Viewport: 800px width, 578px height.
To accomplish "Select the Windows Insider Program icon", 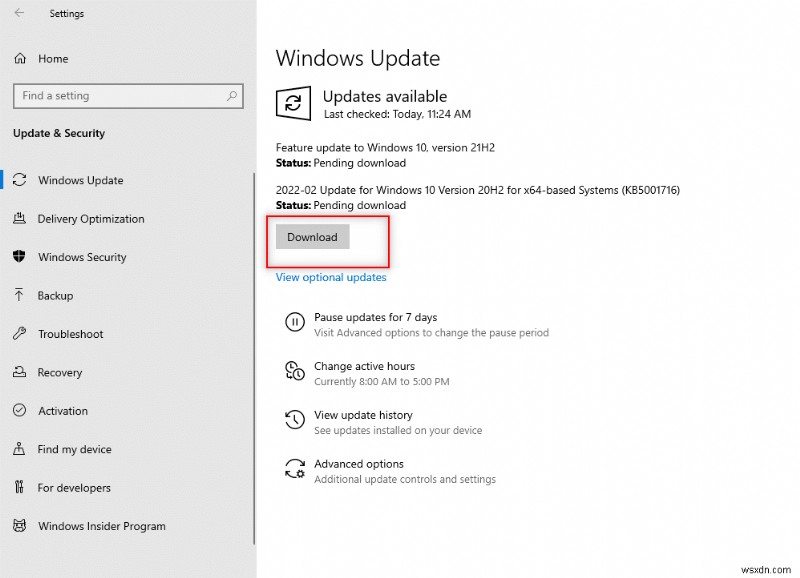I will [21, 526].
